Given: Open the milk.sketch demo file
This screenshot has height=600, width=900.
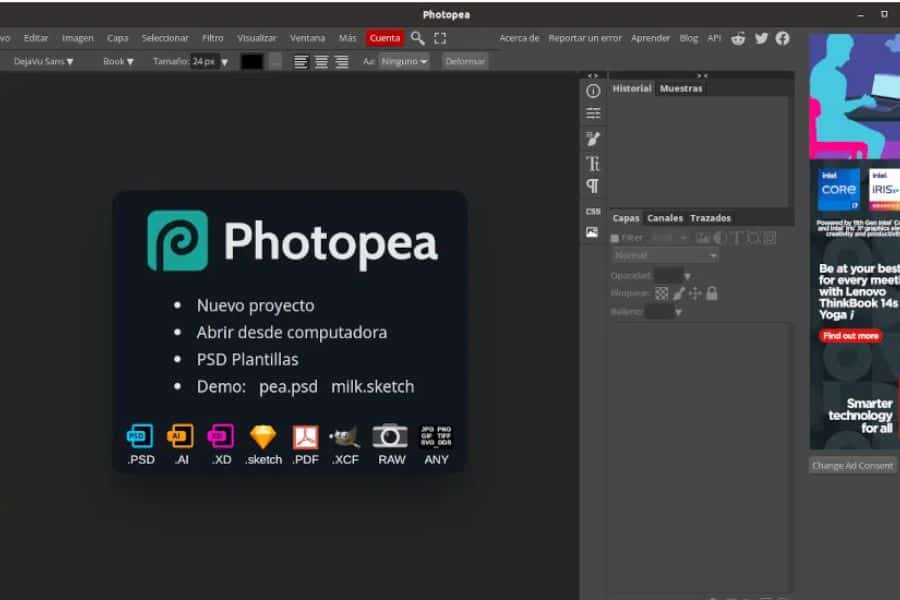Looking at the screenshot, I should pos(373,386).
